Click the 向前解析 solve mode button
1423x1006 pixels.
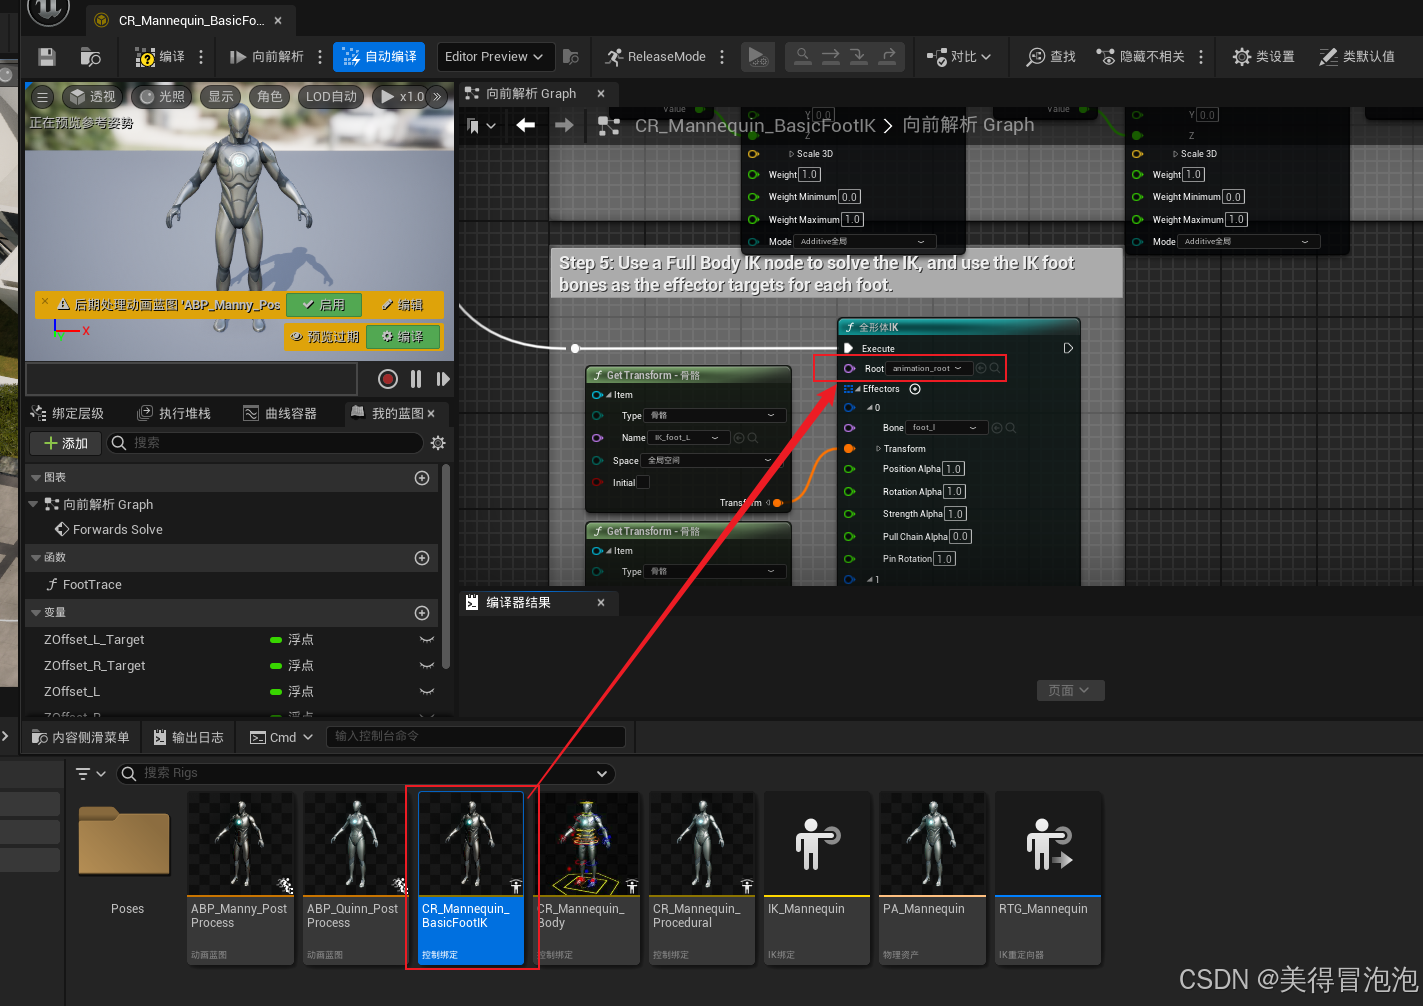click(267, 57)
